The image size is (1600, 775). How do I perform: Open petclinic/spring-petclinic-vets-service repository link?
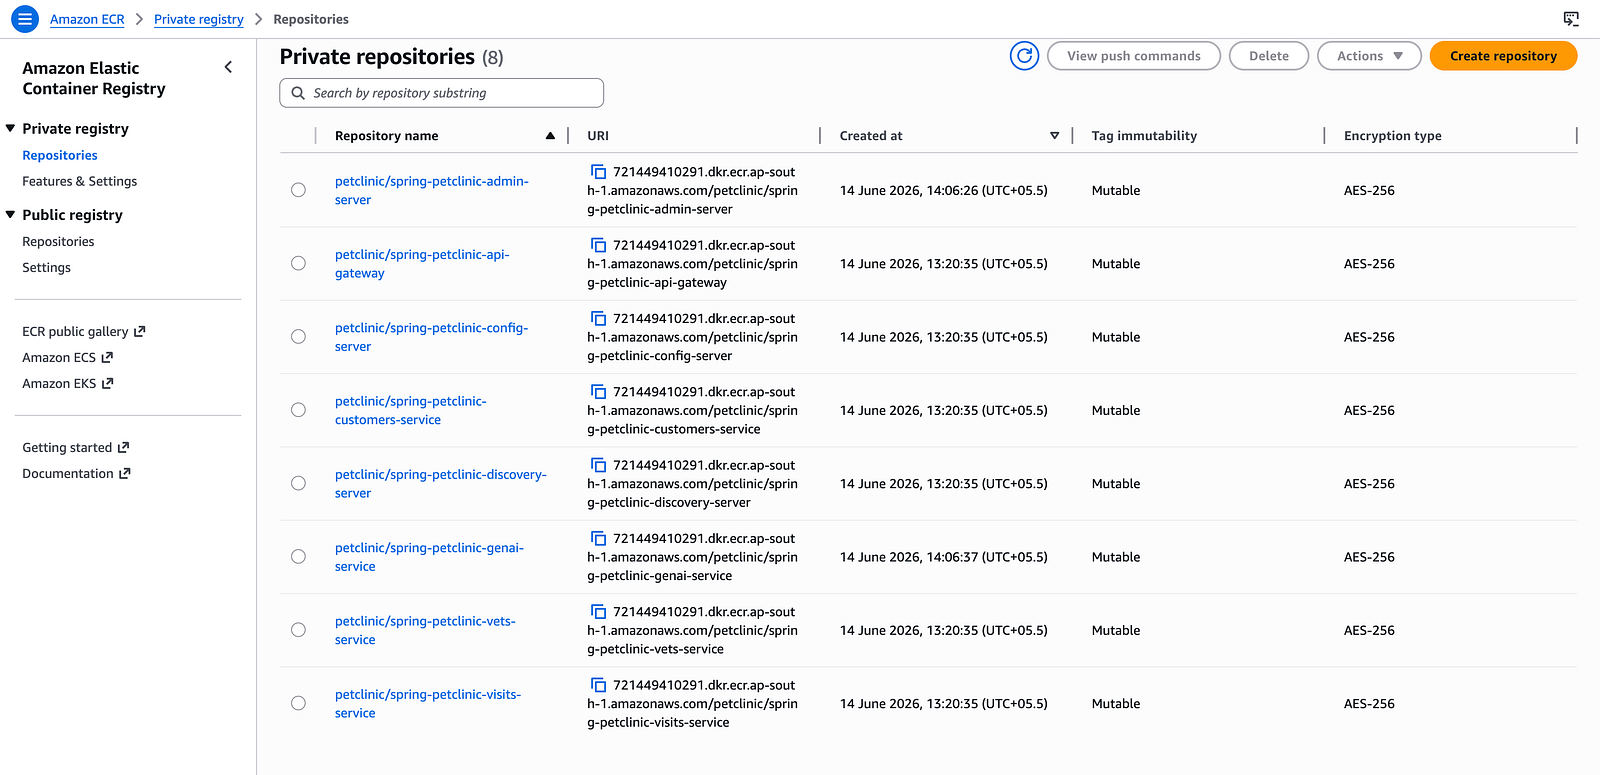click(x=425, y=630)
